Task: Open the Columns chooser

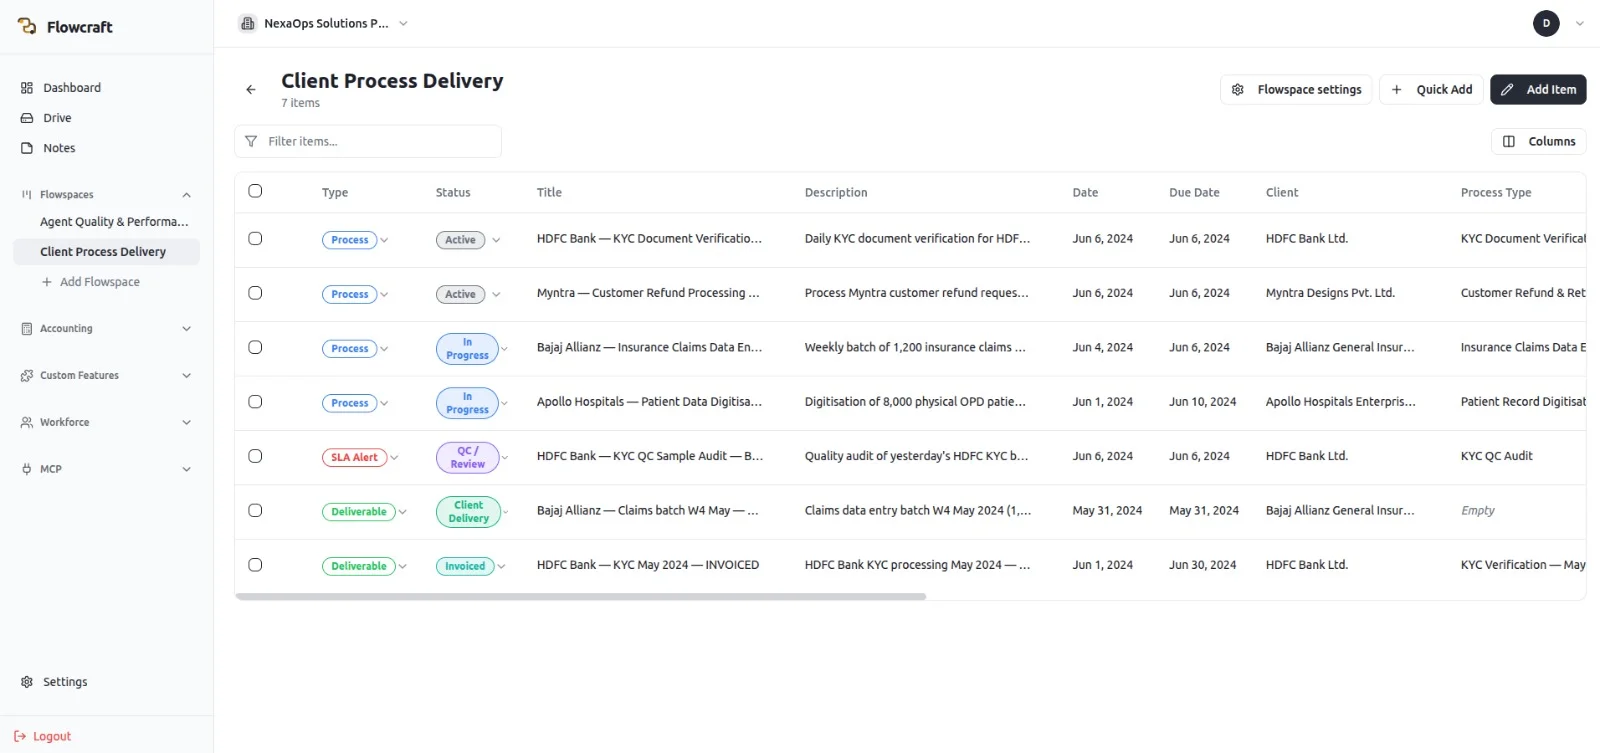Action: pyautogui.click(x=1539, y=142)
